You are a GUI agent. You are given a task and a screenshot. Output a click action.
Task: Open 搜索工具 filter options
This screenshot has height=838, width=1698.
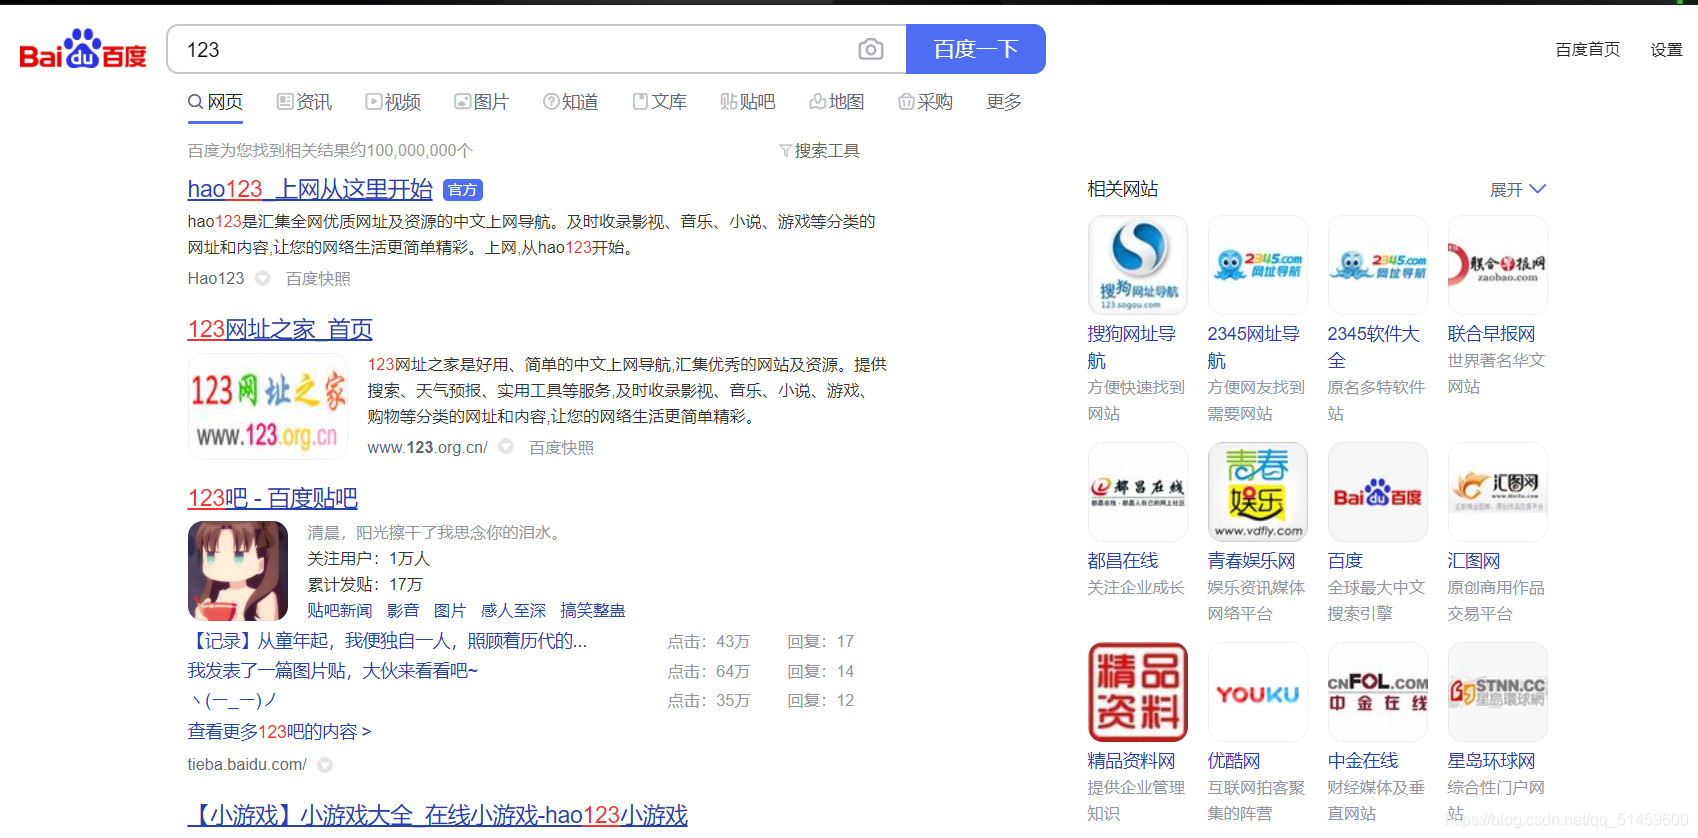point(819,151)
